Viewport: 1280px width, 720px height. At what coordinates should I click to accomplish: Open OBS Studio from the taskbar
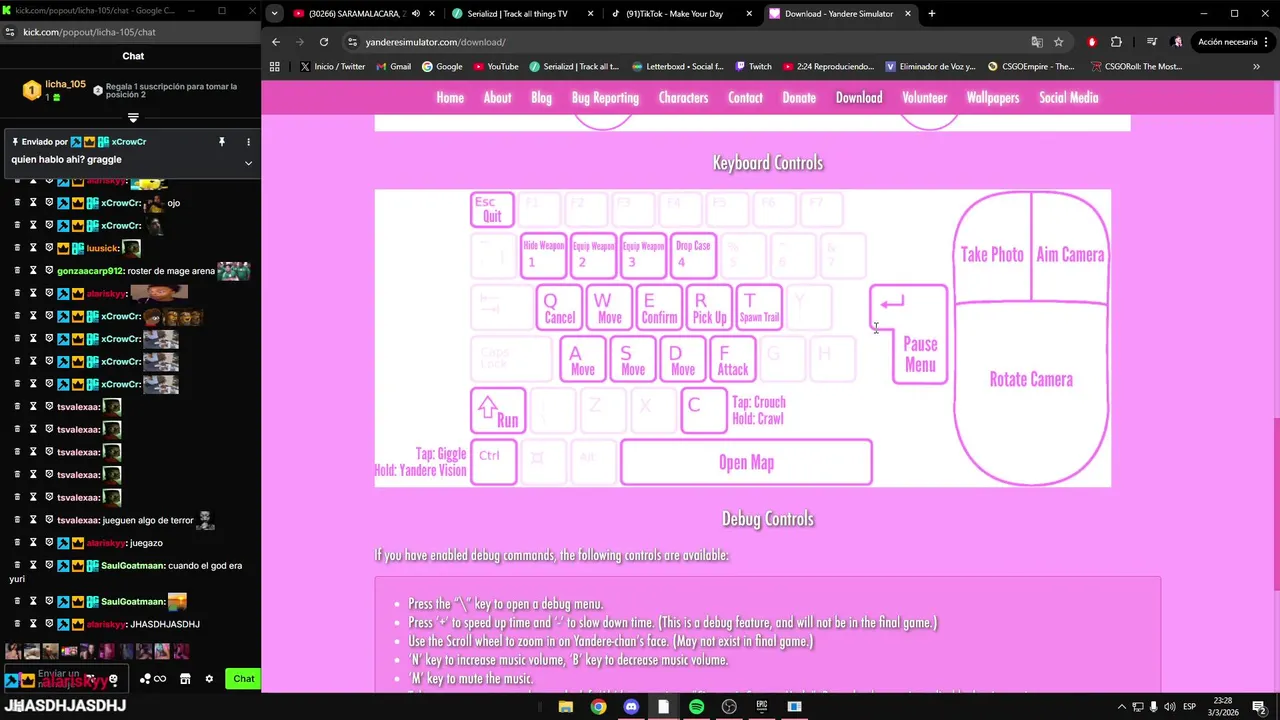click(x=729, y=707)
